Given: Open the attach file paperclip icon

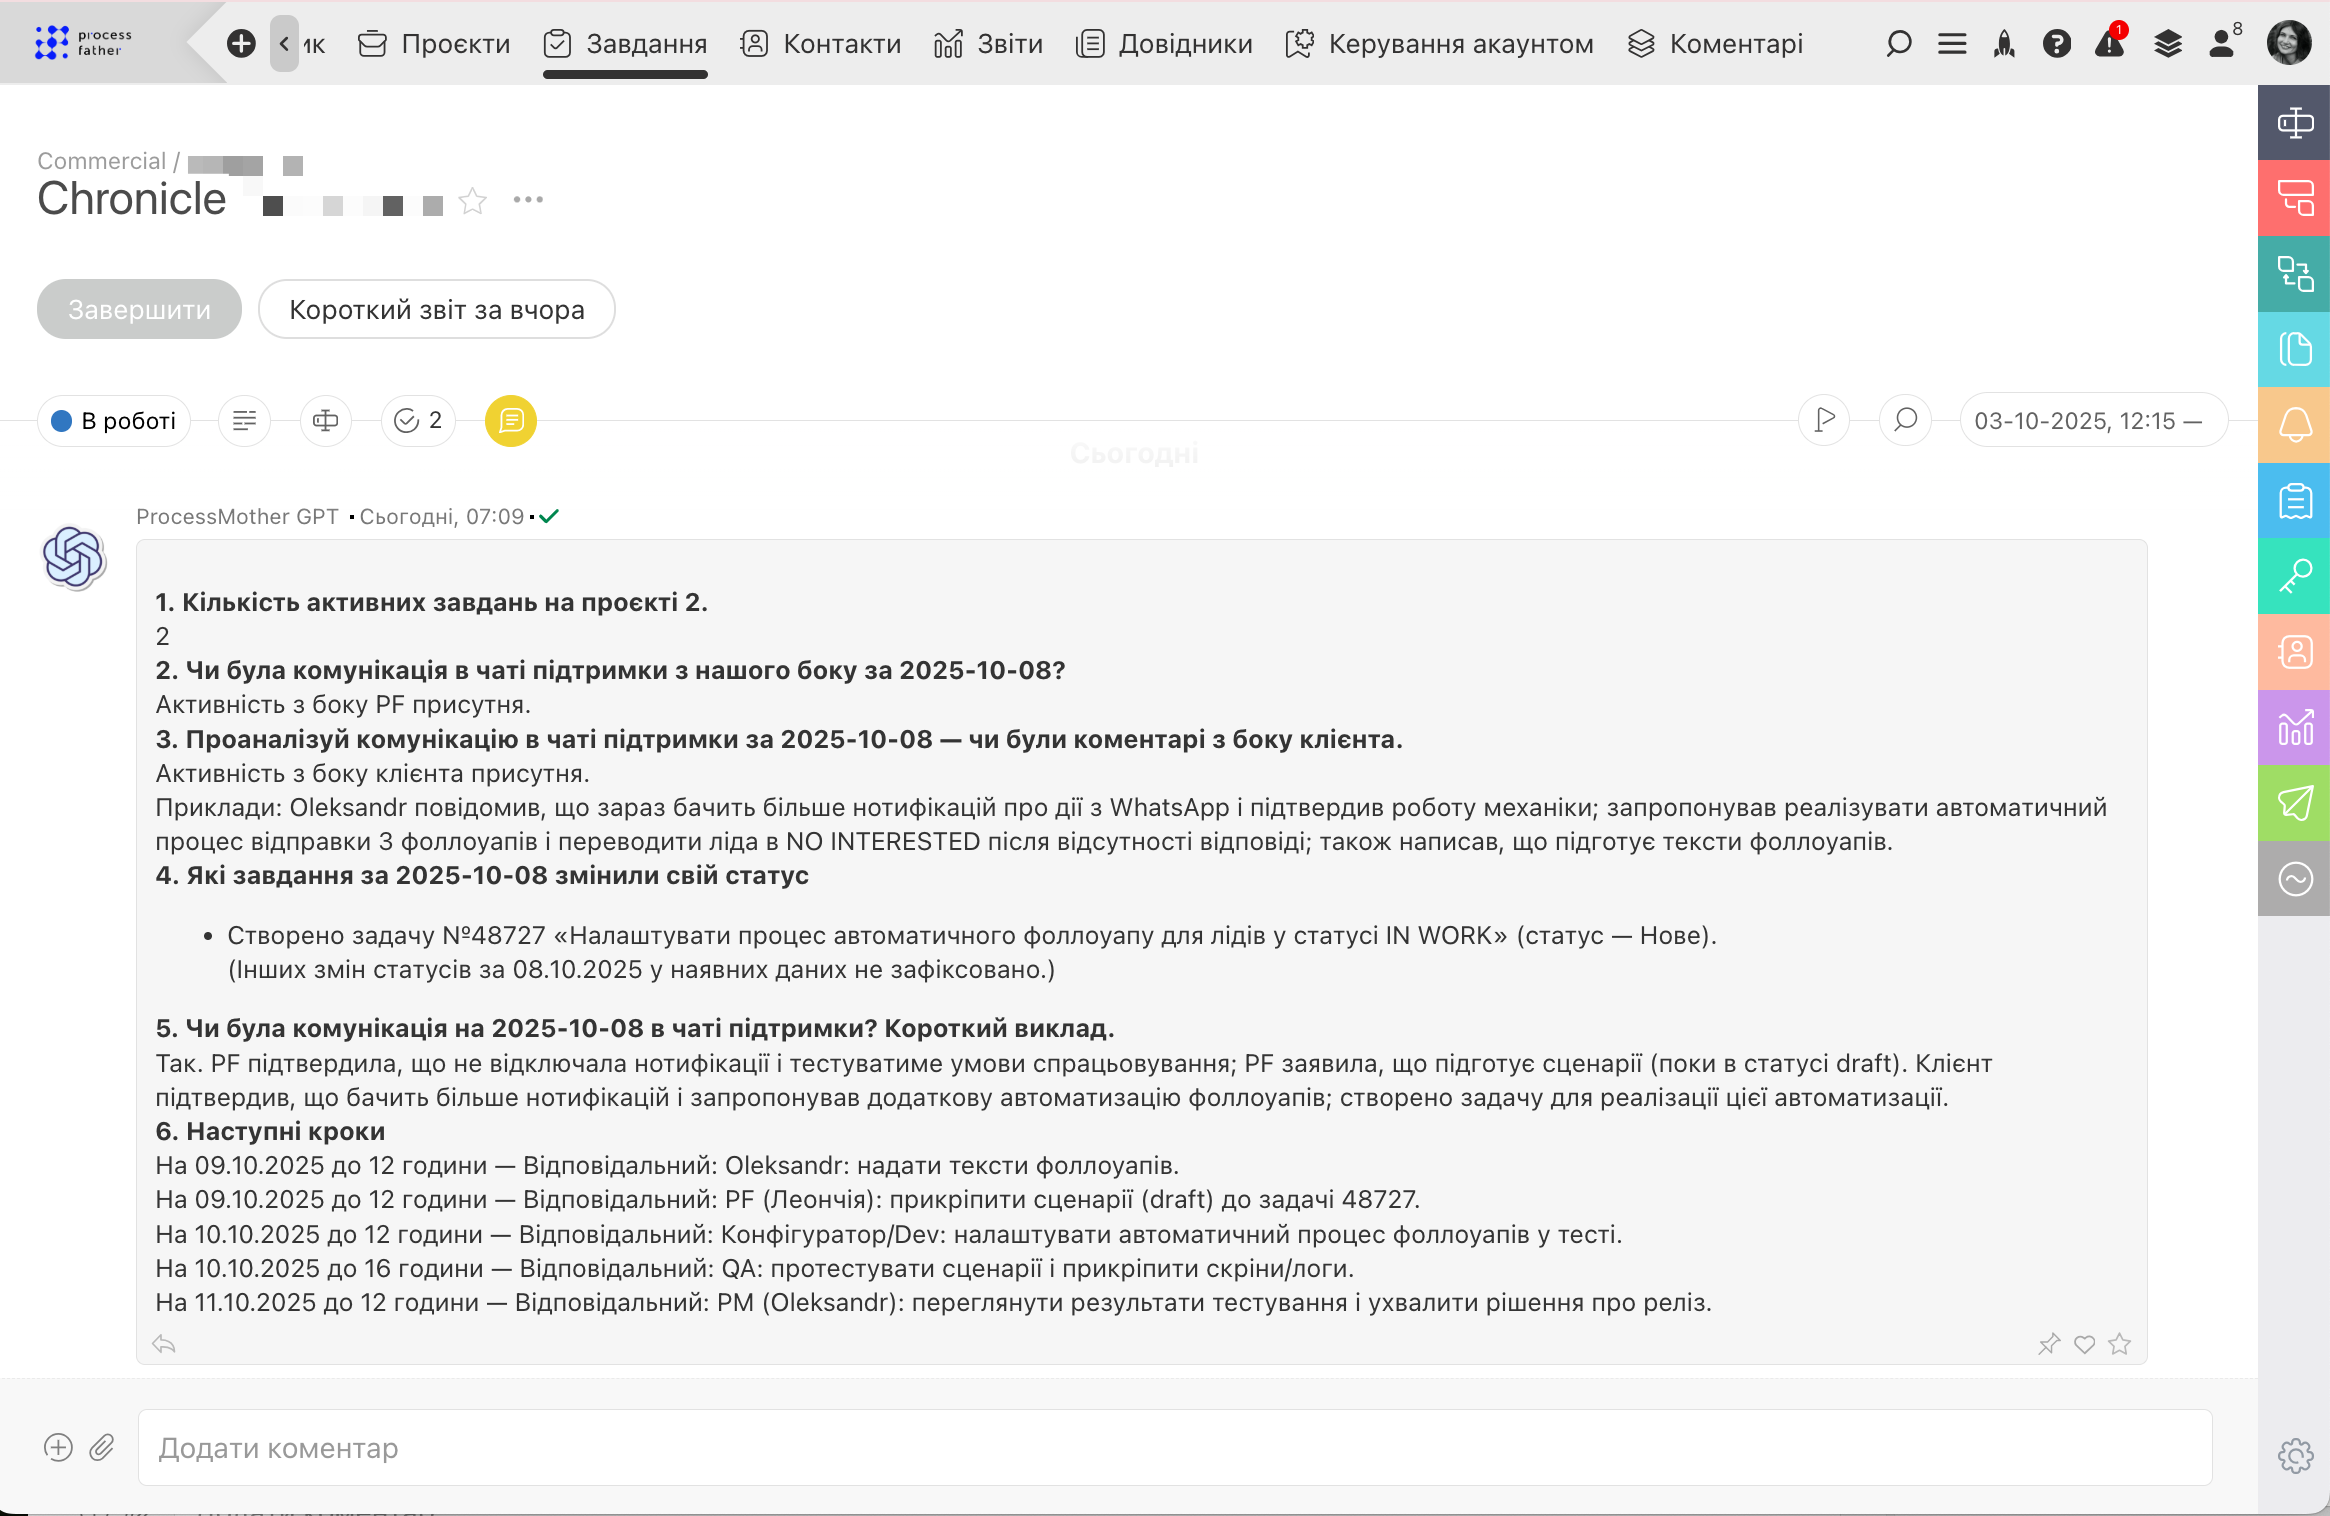Looking at the screenshot, I should (x=102, y=1447).
